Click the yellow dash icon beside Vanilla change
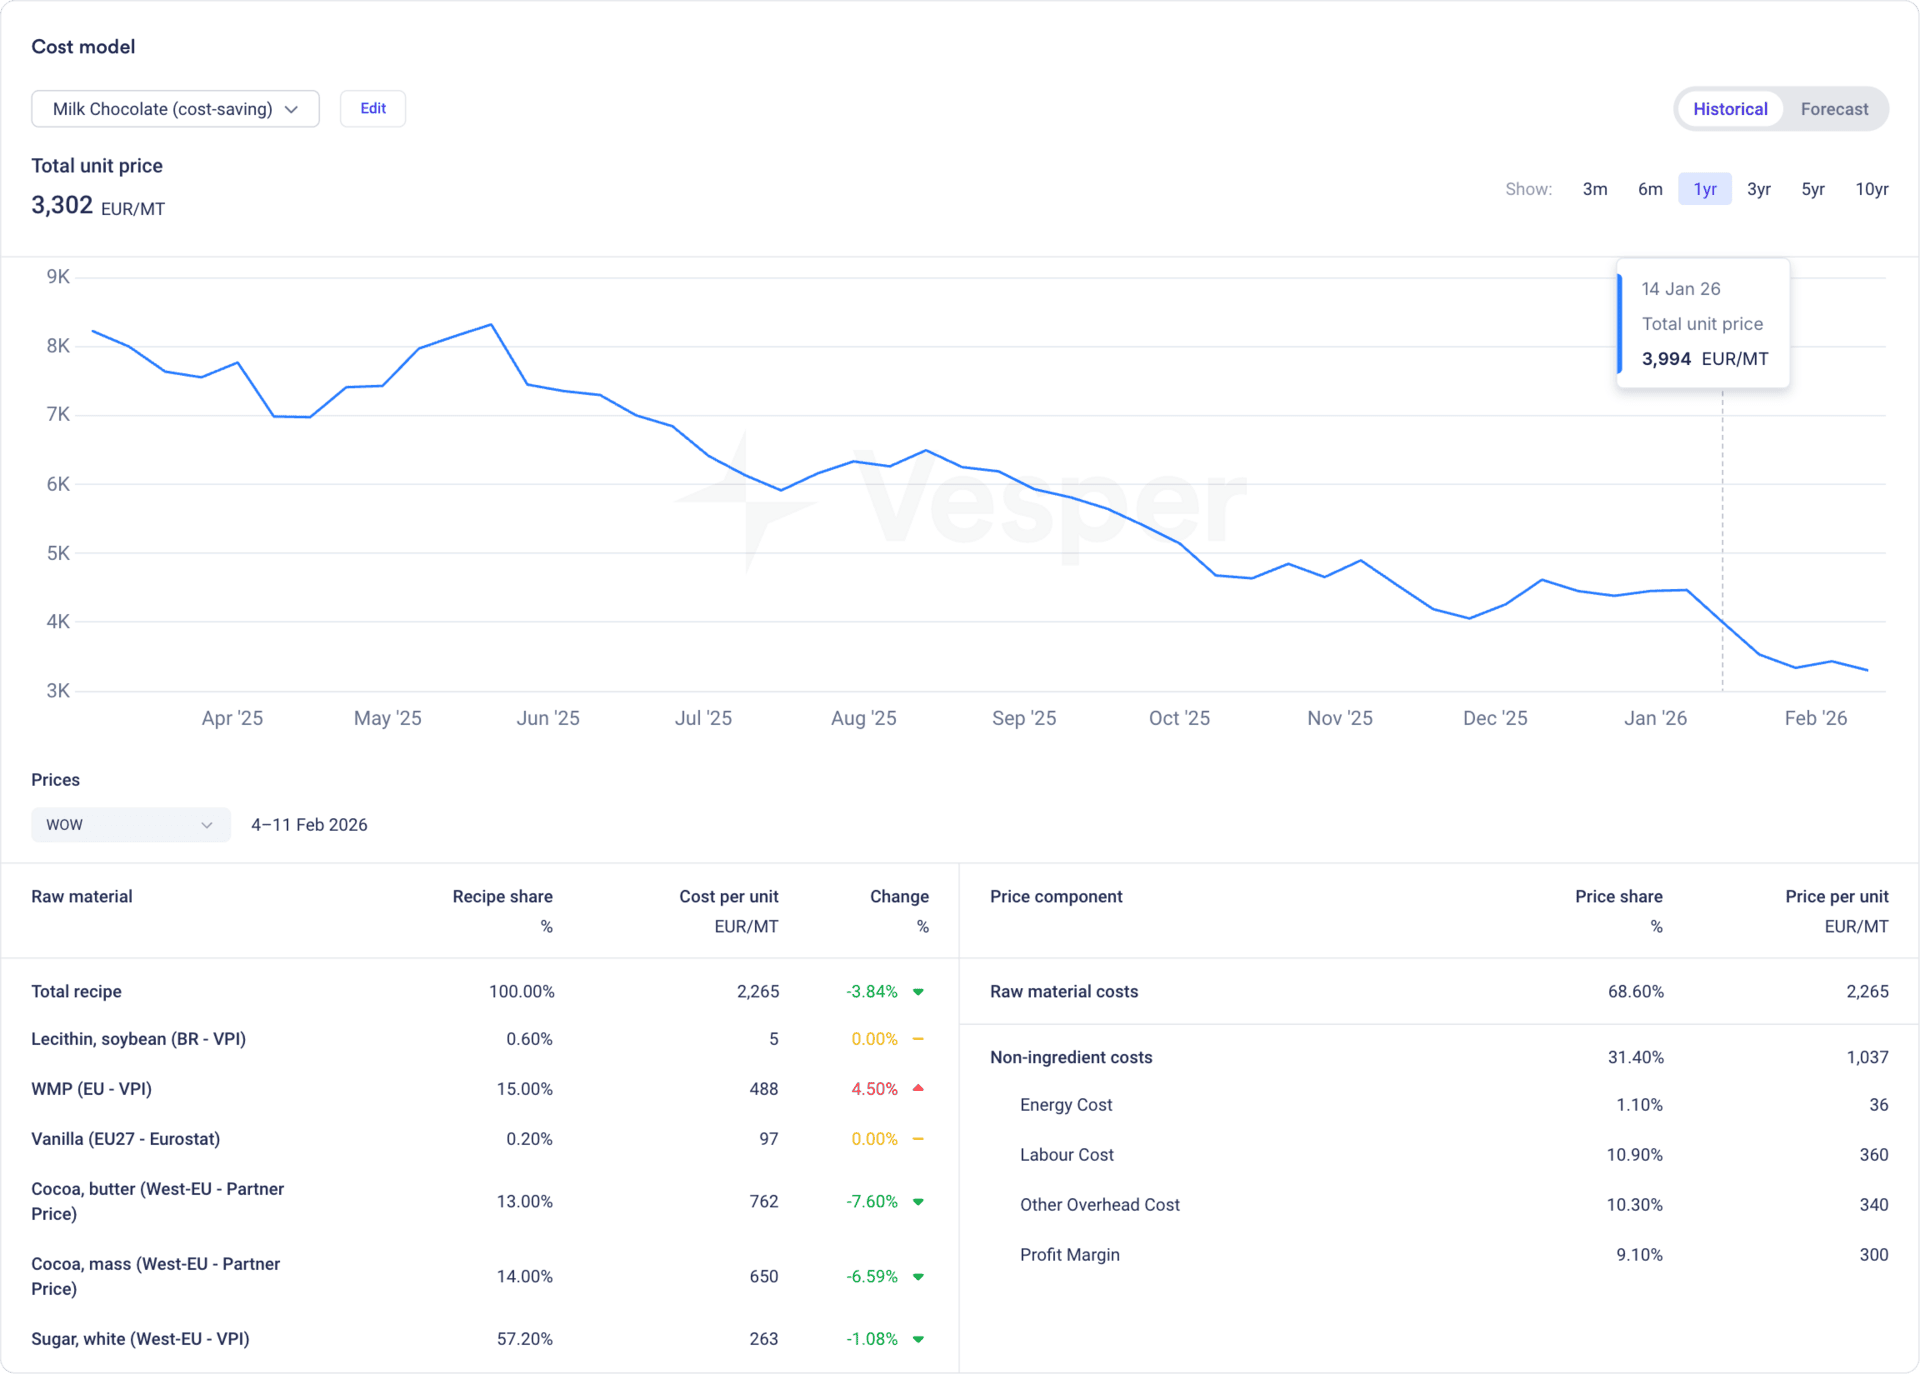 click(918, 1139)
